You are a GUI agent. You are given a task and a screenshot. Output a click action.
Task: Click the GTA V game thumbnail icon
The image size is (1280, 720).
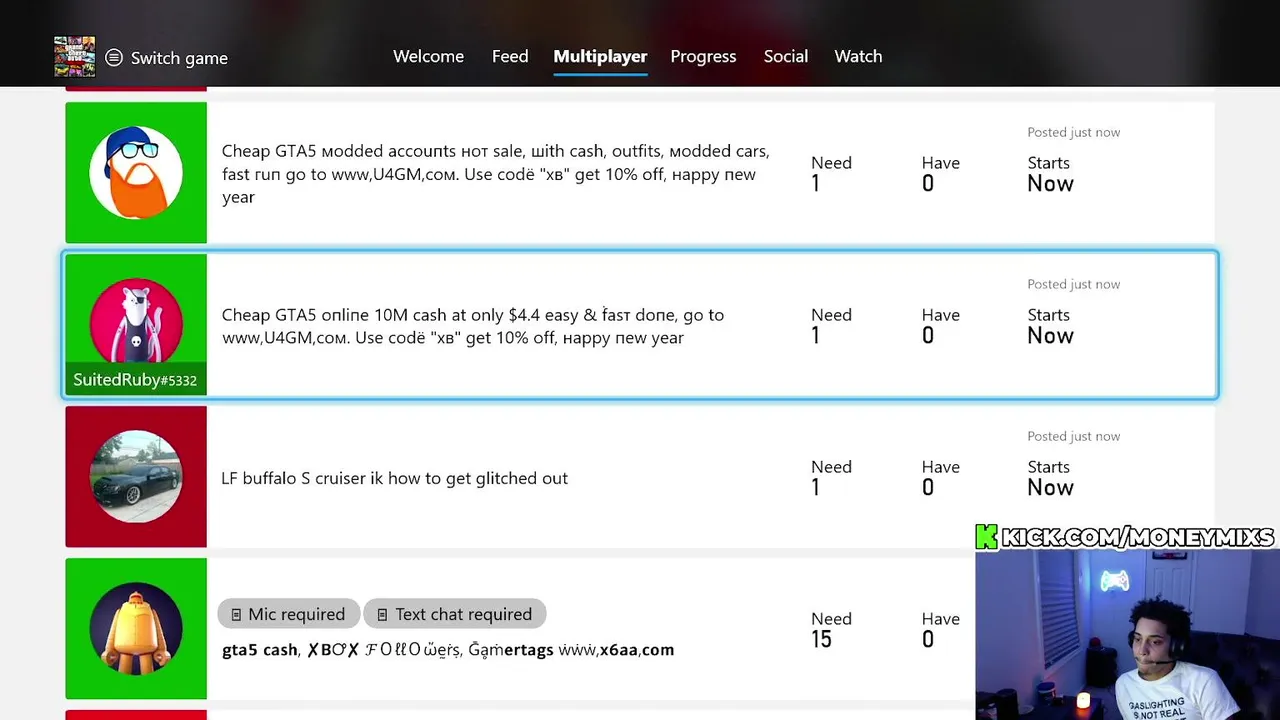click(x=75, y=57)
